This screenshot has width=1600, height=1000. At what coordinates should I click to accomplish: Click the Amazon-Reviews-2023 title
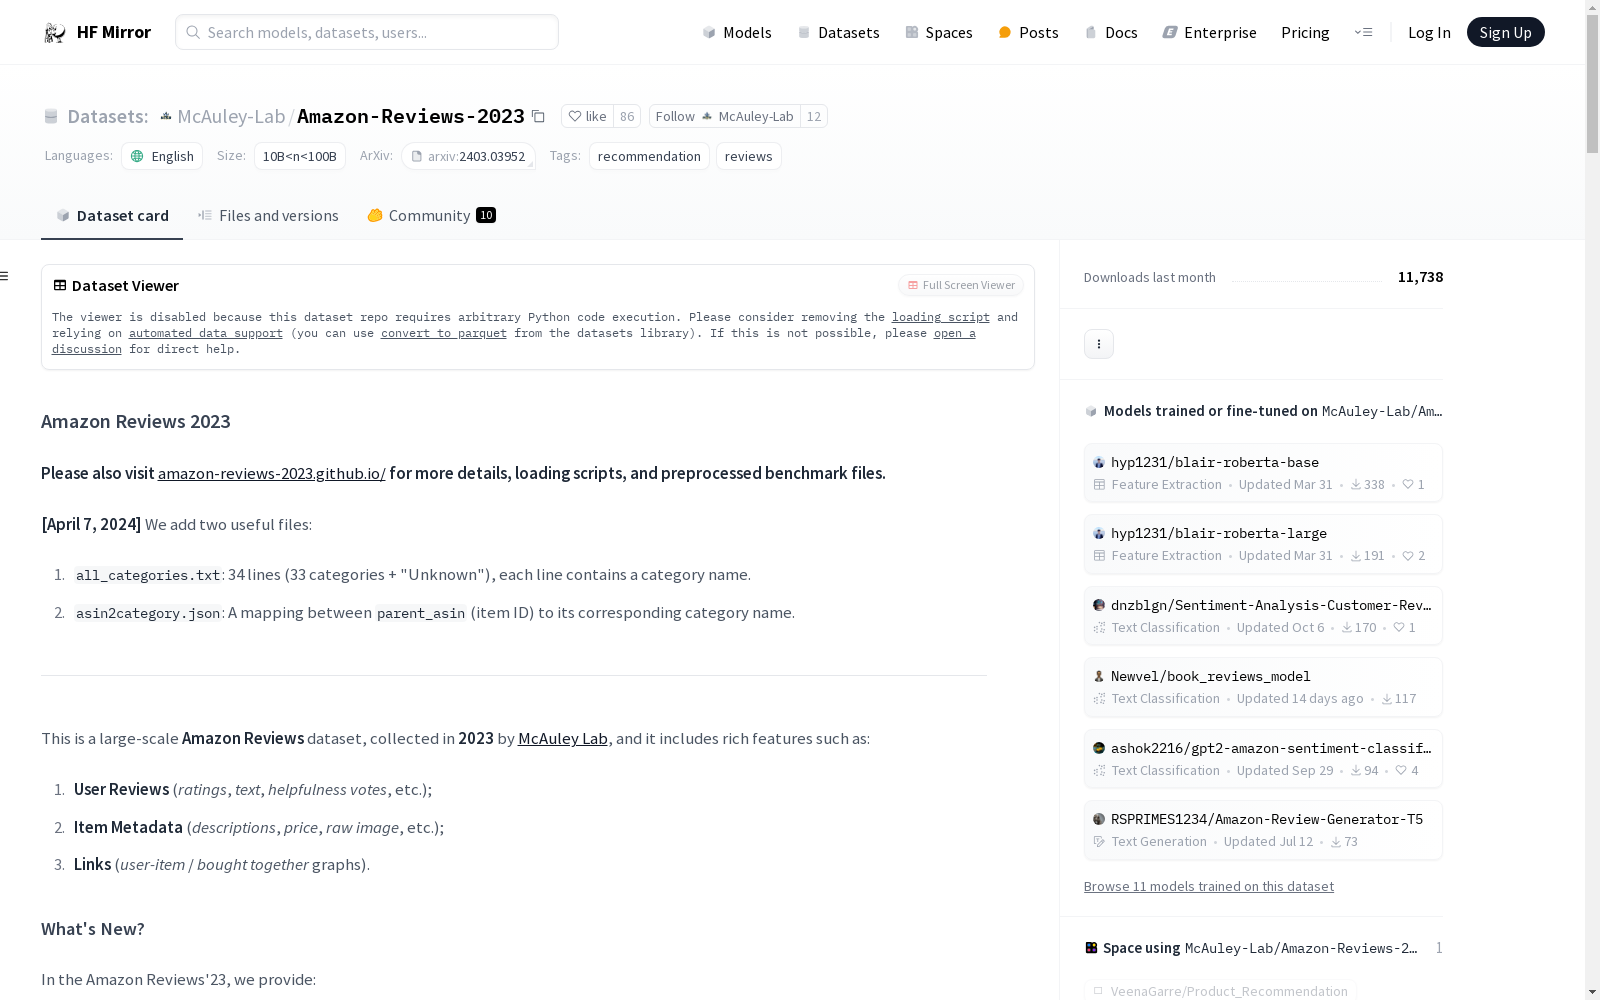(x=411, y=116)
